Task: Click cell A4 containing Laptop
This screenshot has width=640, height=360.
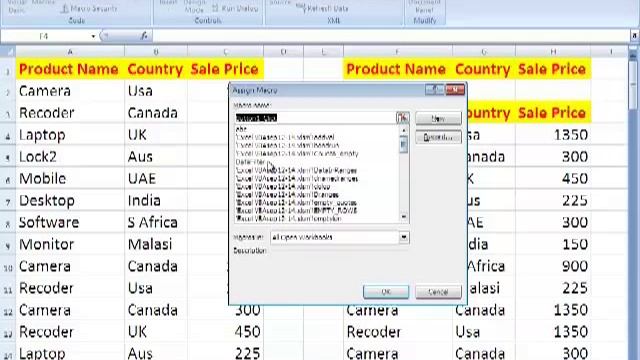Action: pyautogui.click(x=70, y=135)
